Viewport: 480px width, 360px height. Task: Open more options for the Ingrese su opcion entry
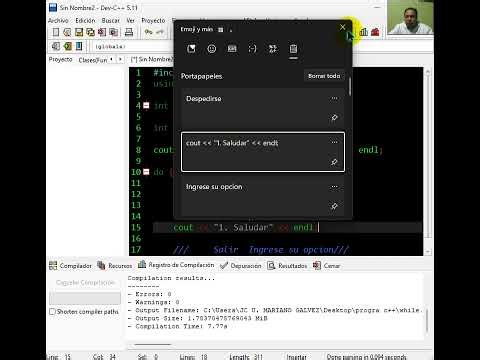334,187
